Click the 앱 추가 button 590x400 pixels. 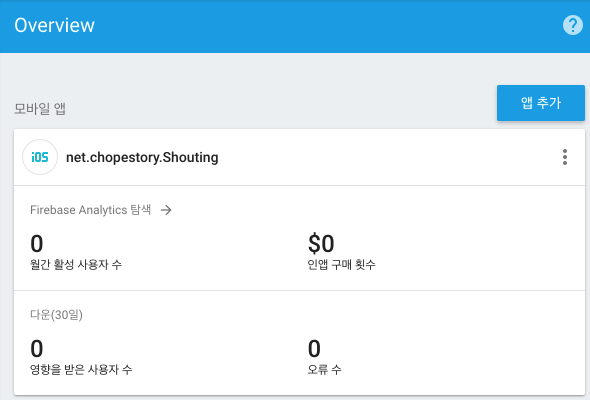tap(541, 103)
